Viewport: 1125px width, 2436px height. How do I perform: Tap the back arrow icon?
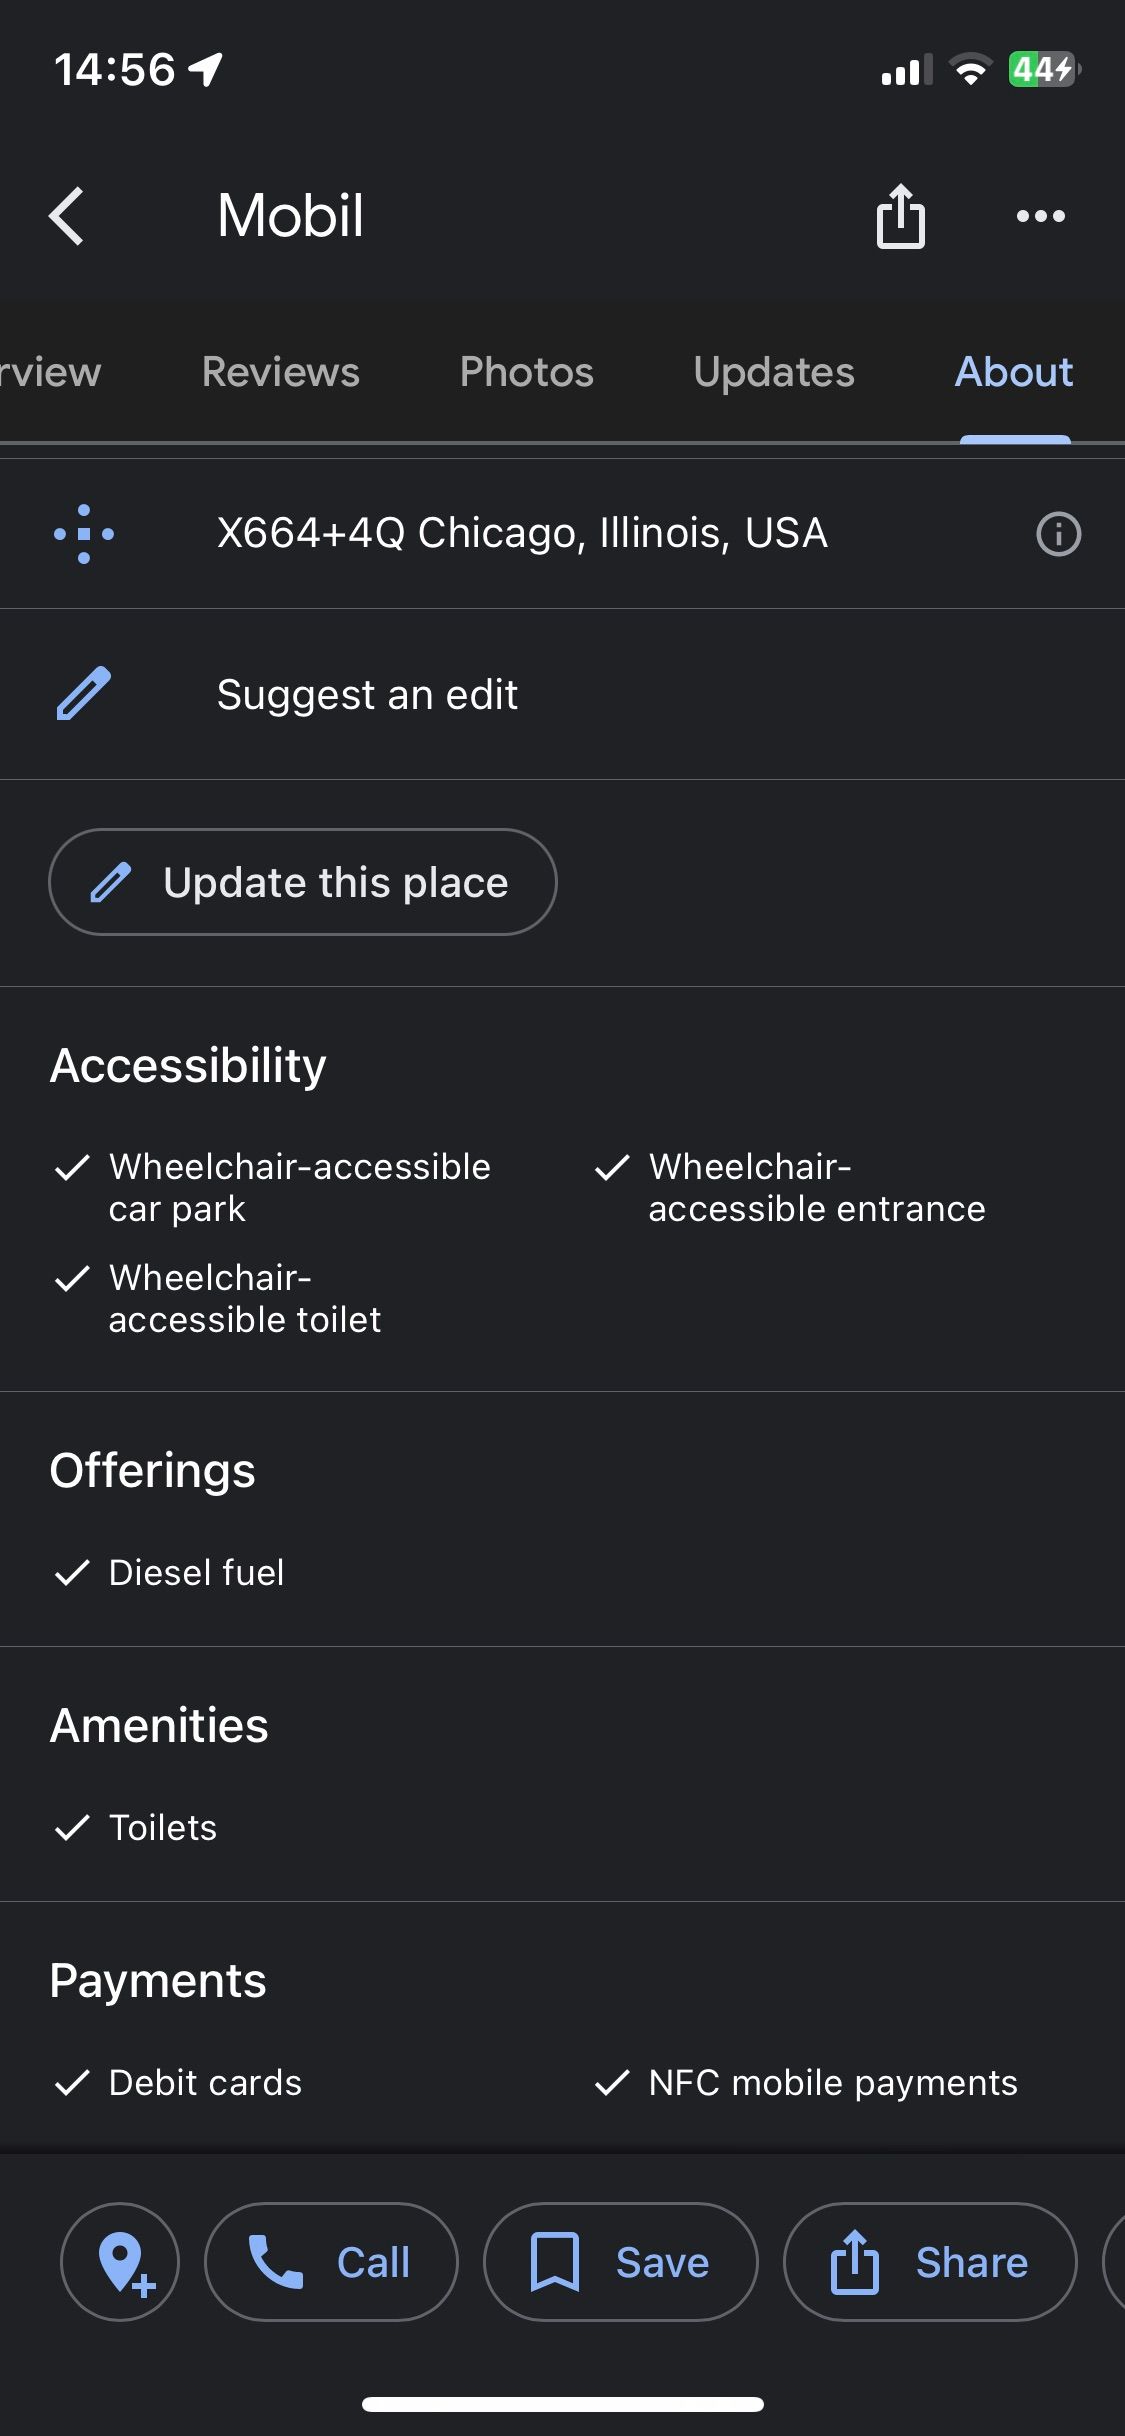[x=67, y=216]
